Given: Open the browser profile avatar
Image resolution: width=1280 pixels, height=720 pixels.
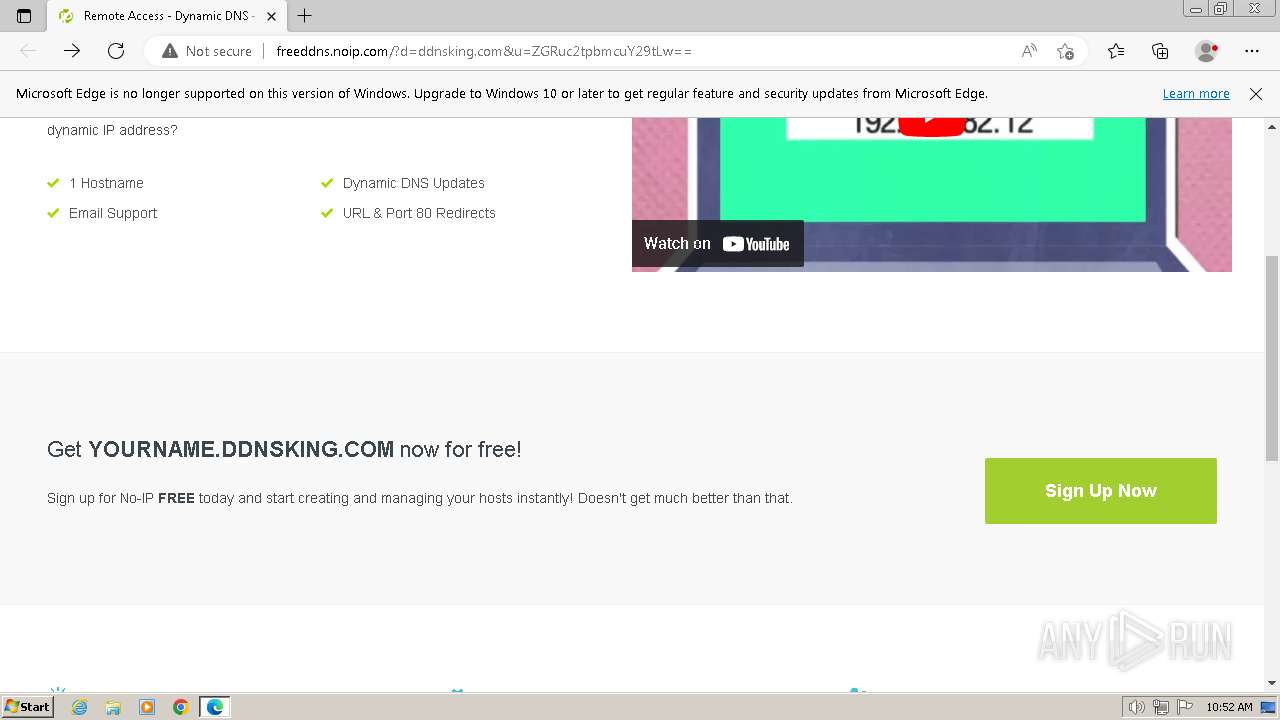Looking at the screenshot, I should 1207,51.
